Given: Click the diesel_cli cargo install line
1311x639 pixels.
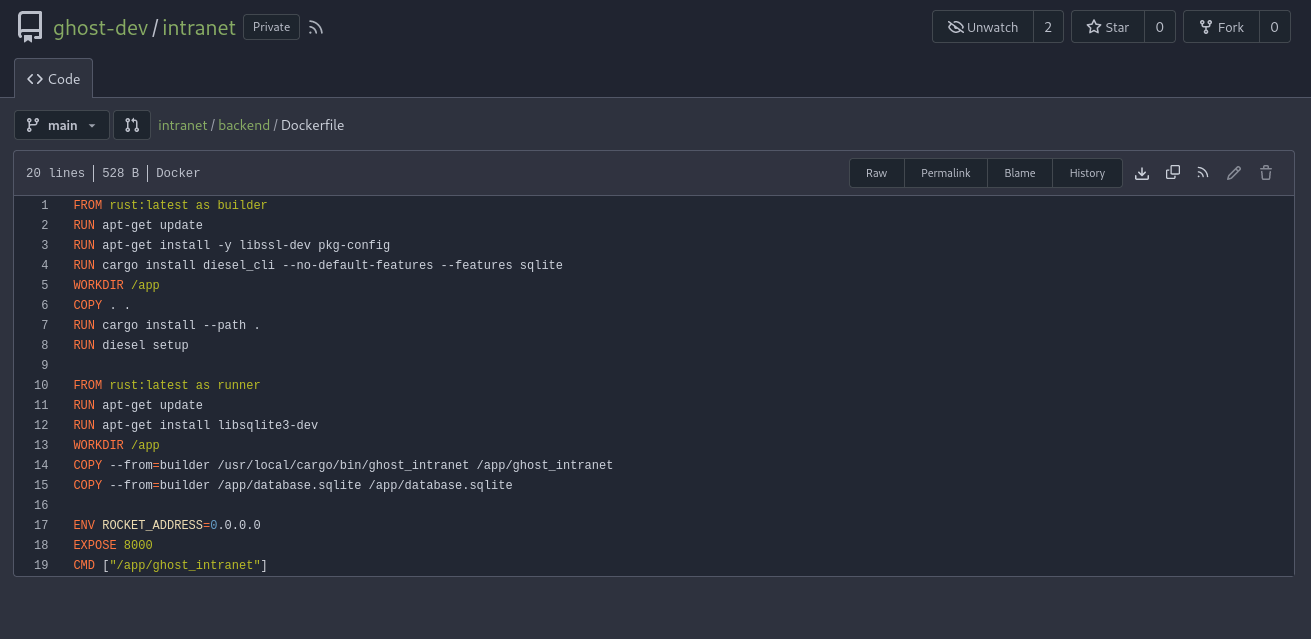Looking at the screenshot, I should click(x=318, y=265).
